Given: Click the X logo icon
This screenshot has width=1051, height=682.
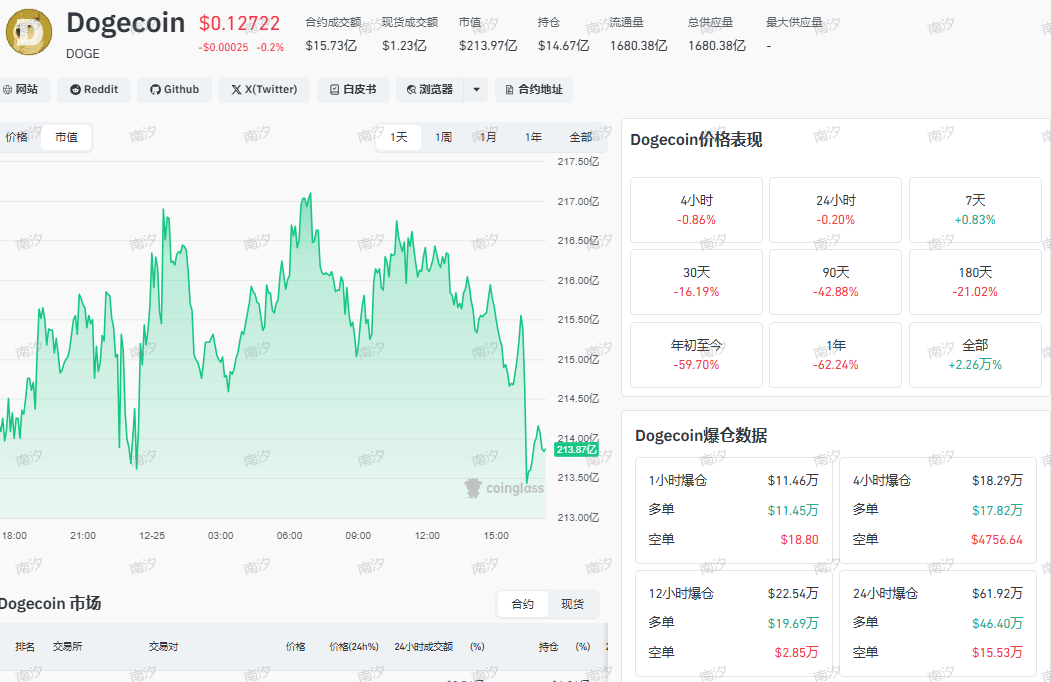Looking at the screenshot, I should (236, 89).
